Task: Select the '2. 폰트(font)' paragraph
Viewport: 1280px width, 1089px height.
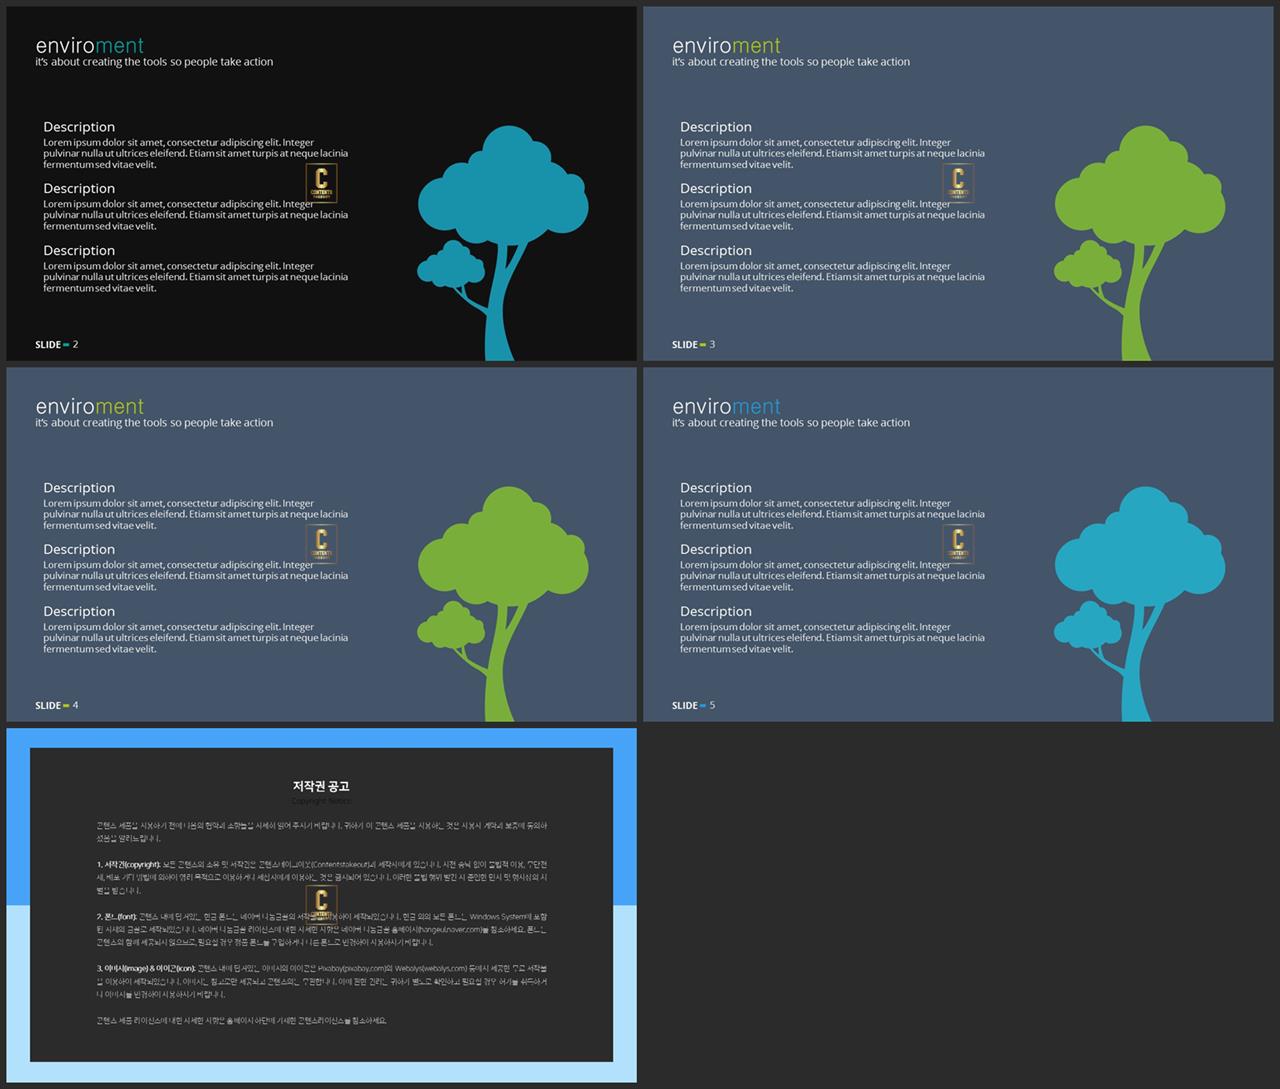Action: pyautogui.click(x=322, y=929)
